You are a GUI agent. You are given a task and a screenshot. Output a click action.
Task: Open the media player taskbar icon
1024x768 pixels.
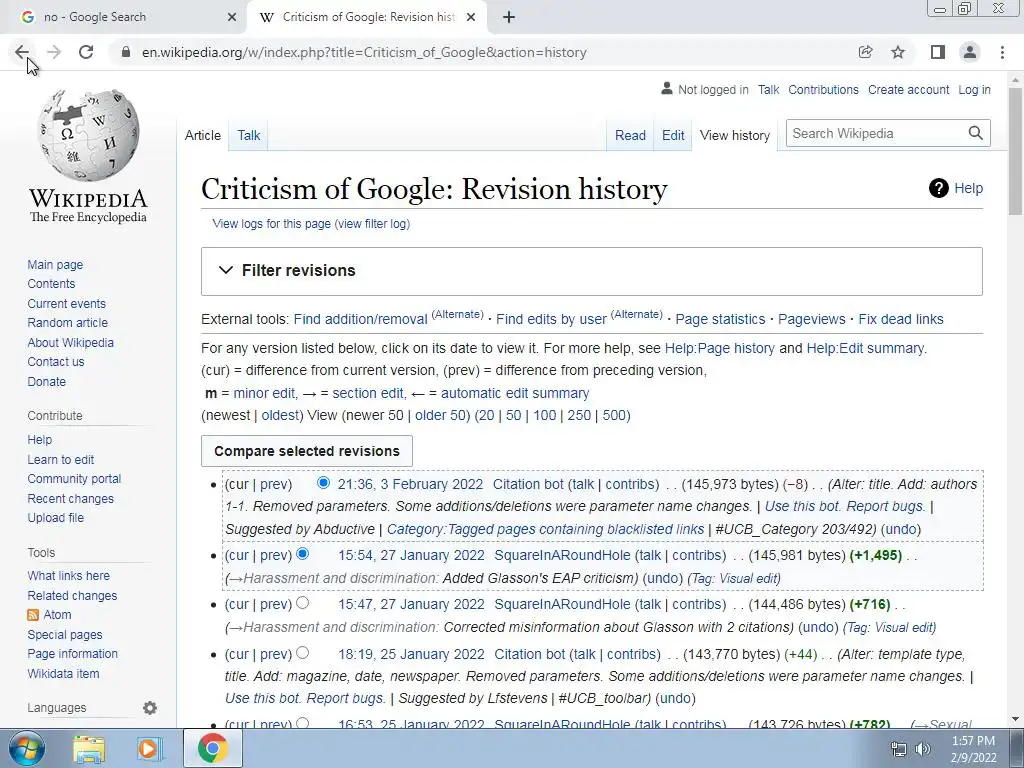point(149,748)
